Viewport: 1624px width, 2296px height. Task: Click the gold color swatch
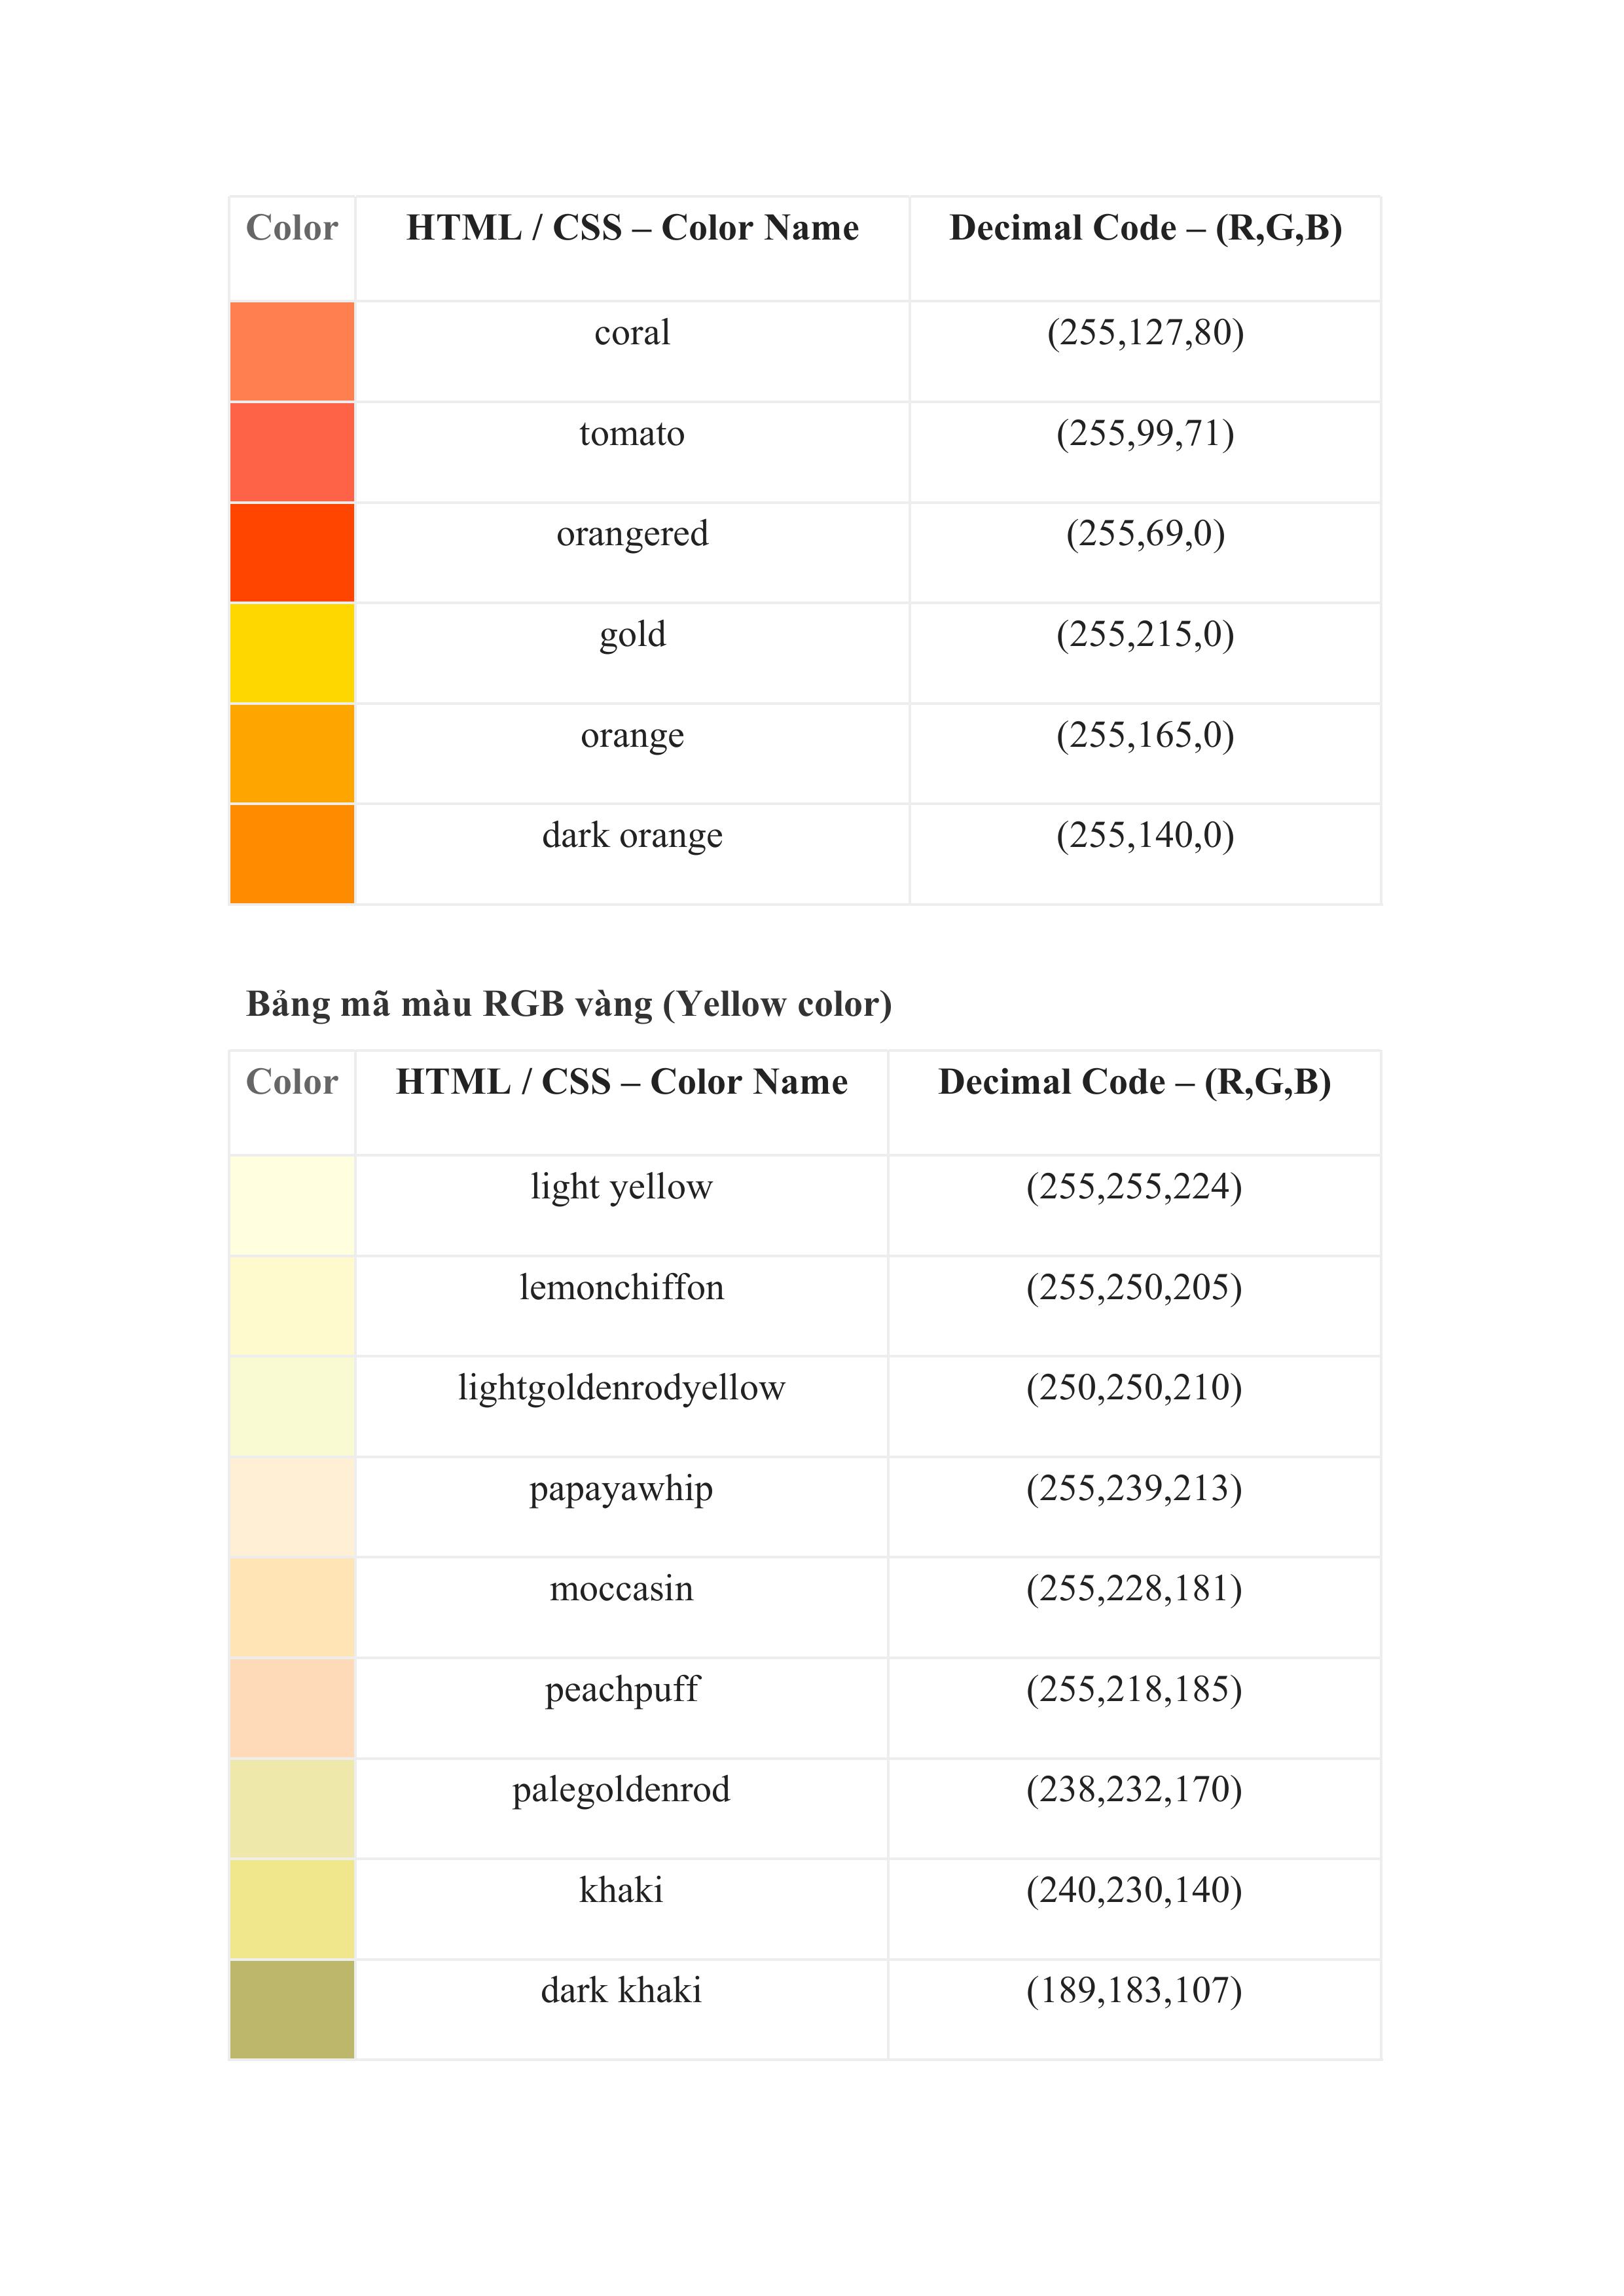pyautogui.click(x=292, y=653)
